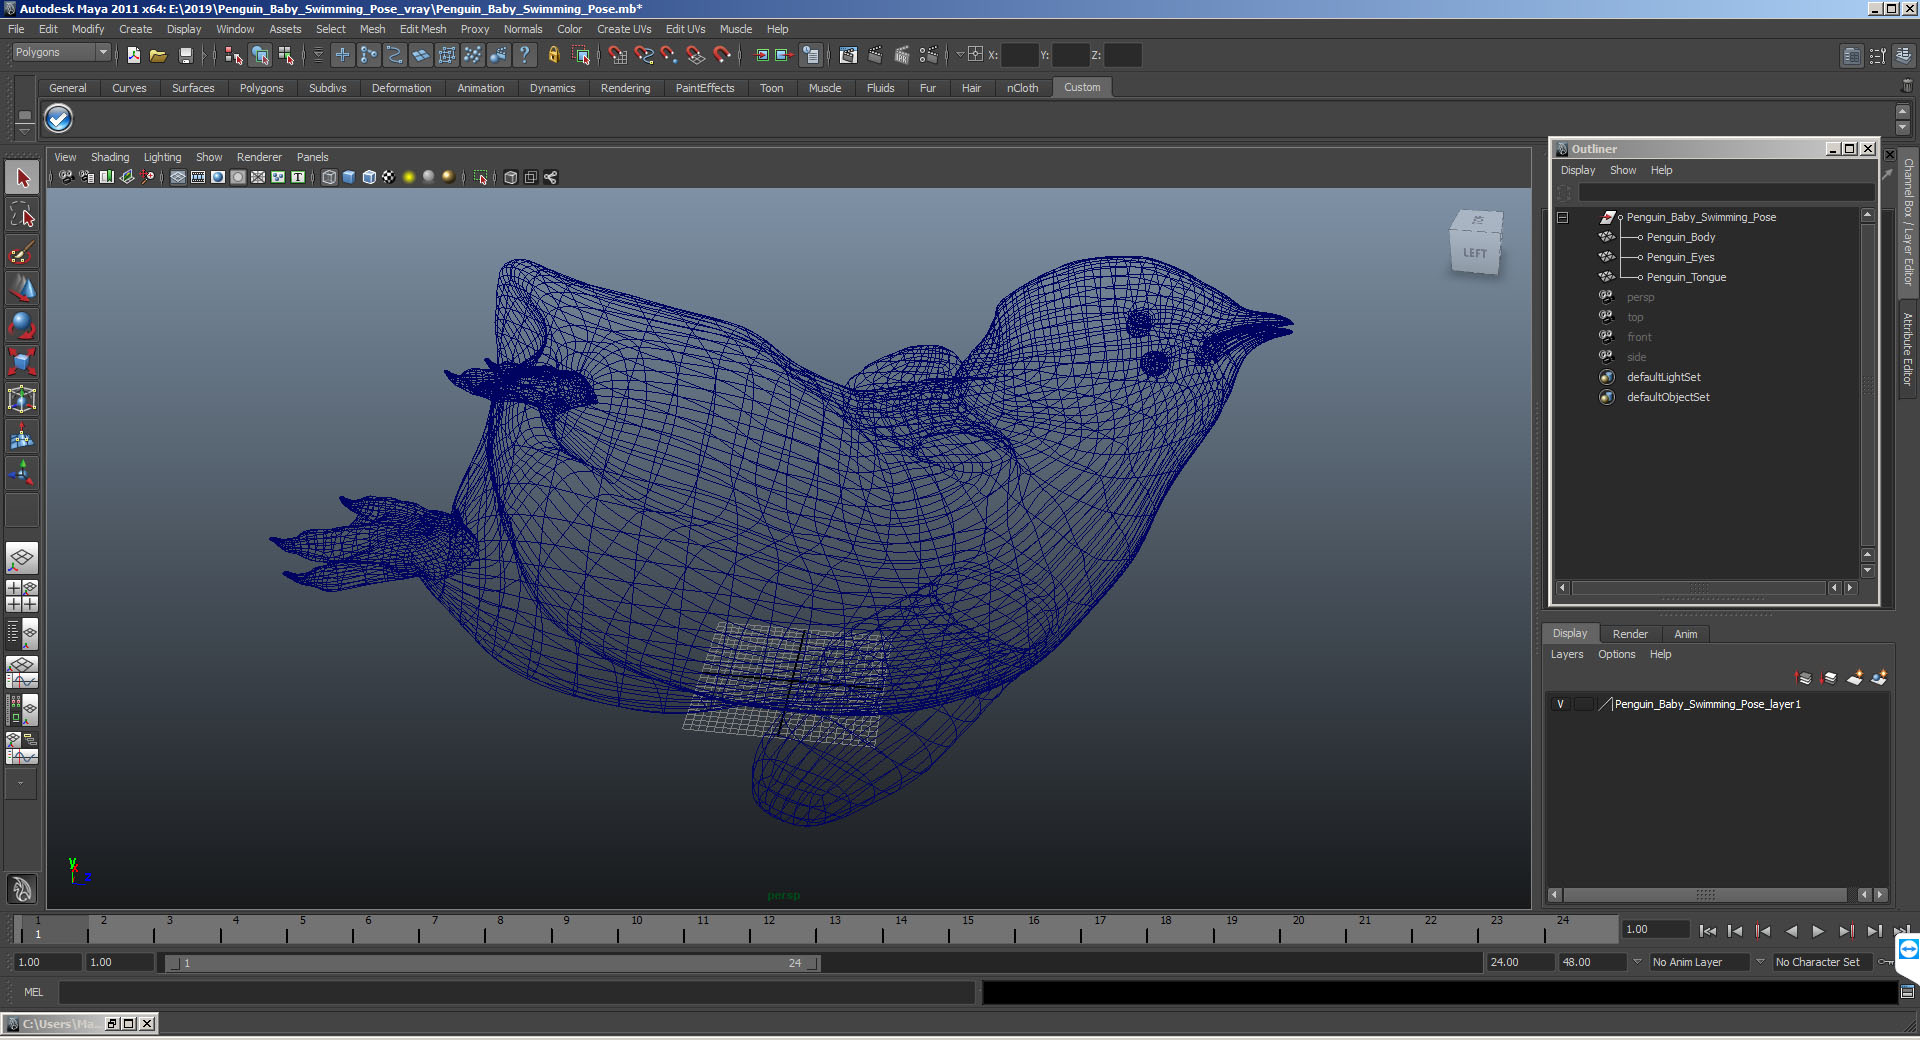The image size is (1920, 1040).
Task: Select Penguin_Tongue in the Outliner
Action: (1686, 277)
